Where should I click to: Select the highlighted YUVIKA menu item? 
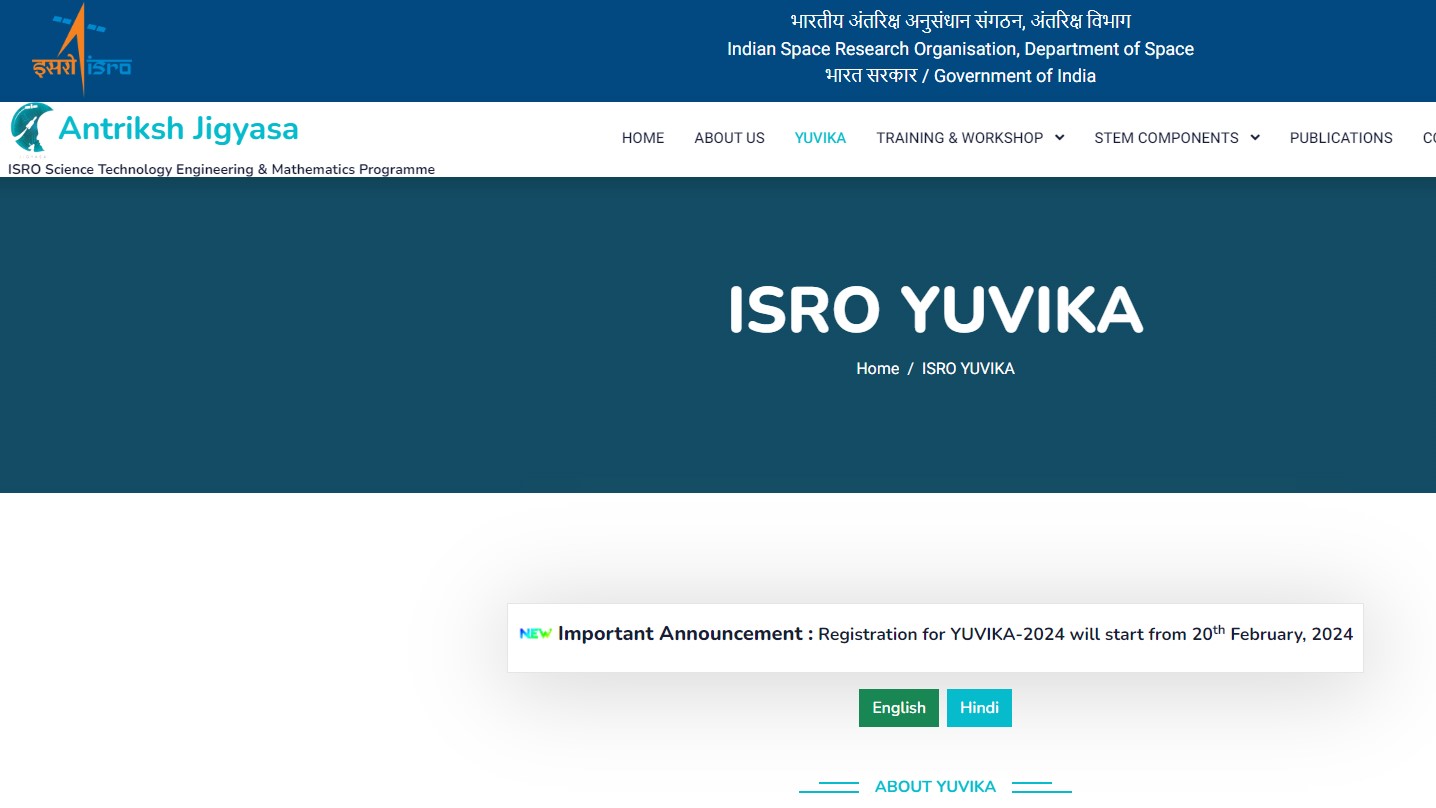coord(820,138)
